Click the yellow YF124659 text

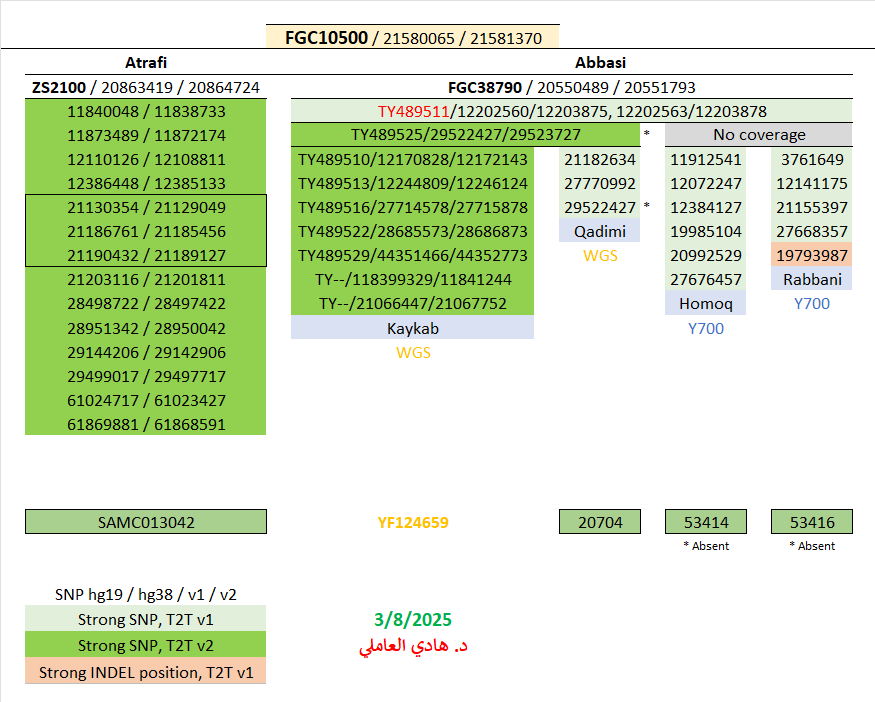coord(412,522)
